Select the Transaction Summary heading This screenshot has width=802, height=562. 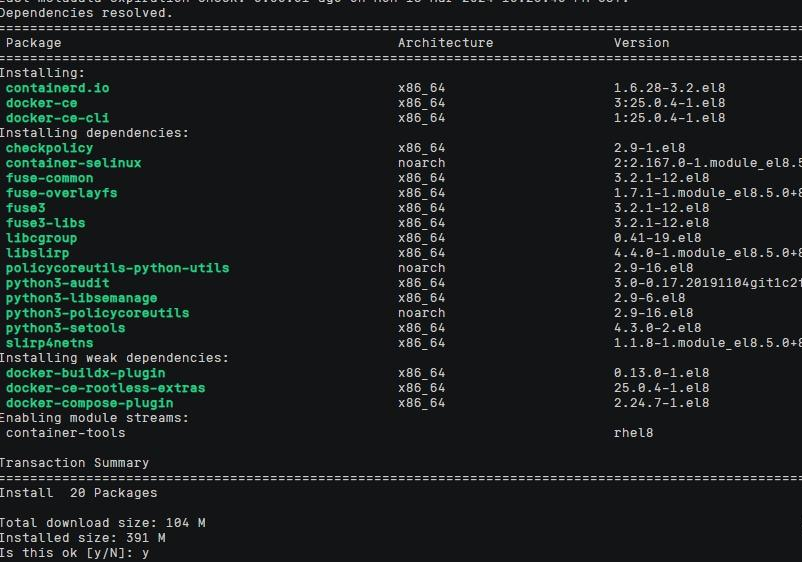[74, 463]
